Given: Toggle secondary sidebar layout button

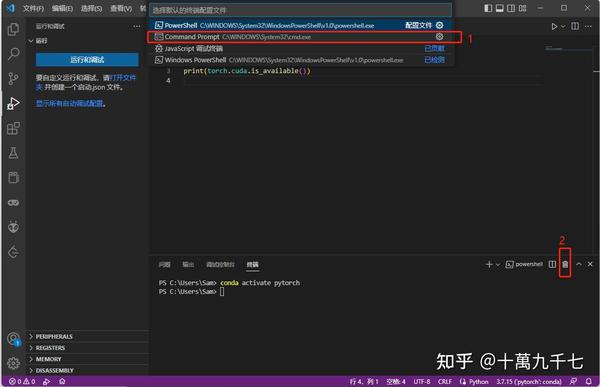Looking at the screenshot, I should (511, 8).
